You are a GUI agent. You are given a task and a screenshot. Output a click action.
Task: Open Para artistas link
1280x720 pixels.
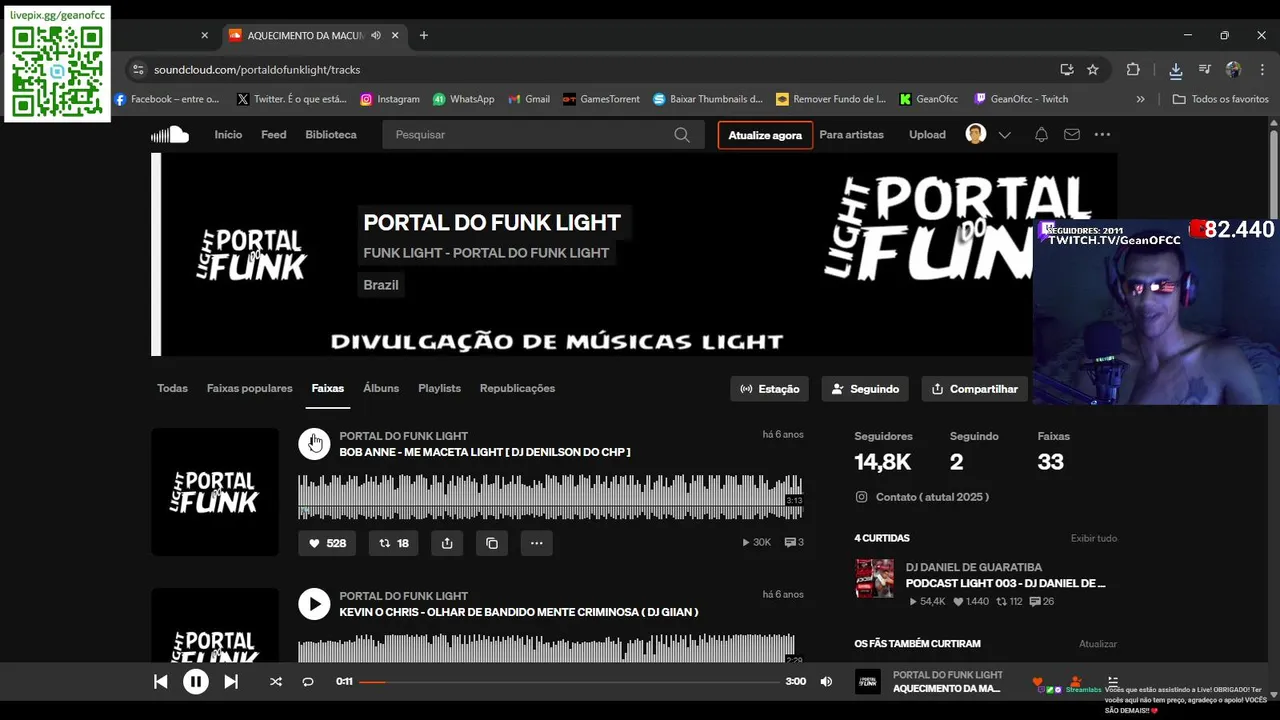tap(851, 135)
